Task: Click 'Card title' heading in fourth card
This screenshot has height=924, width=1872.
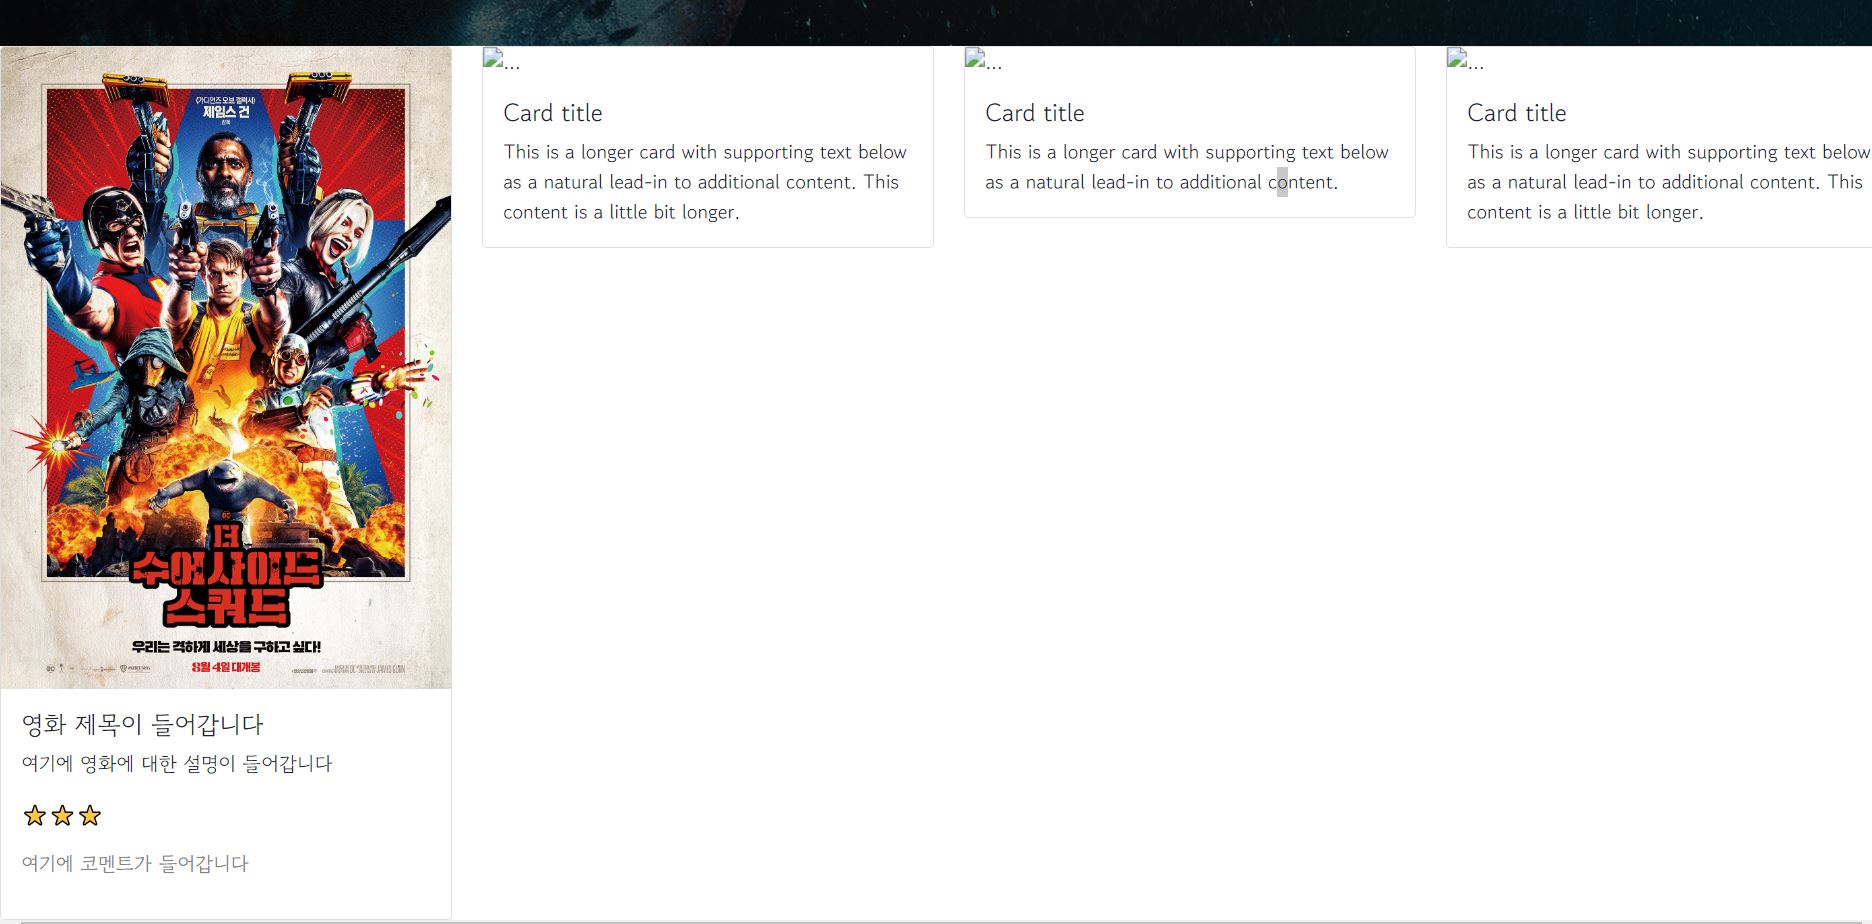Action: point(1517,113)
